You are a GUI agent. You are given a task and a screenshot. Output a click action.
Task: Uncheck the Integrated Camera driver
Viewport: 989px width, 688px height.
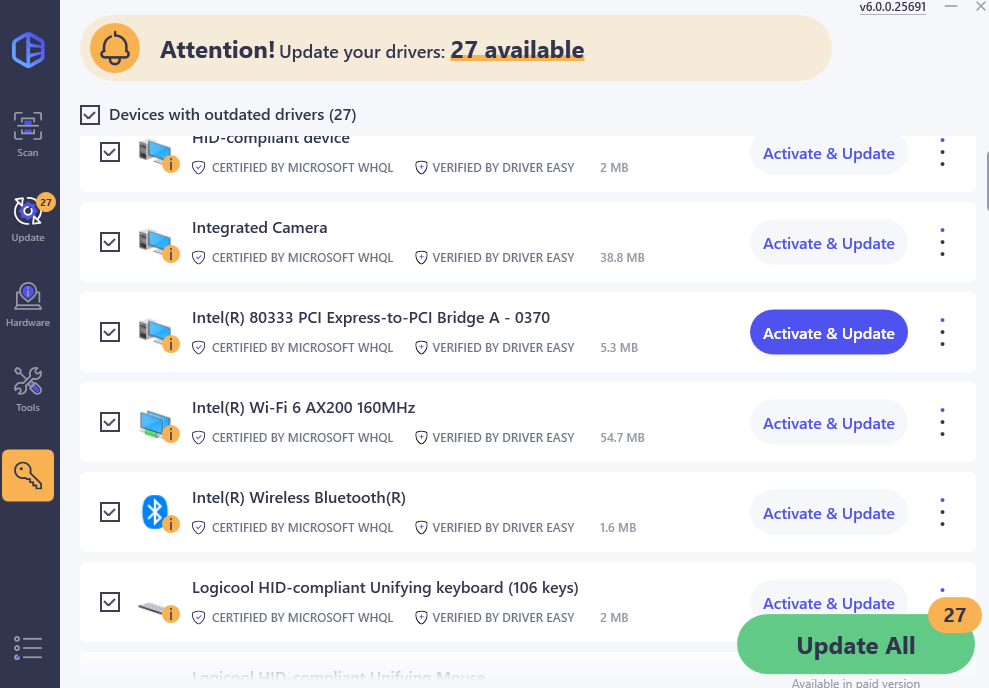tap(110, 242)
